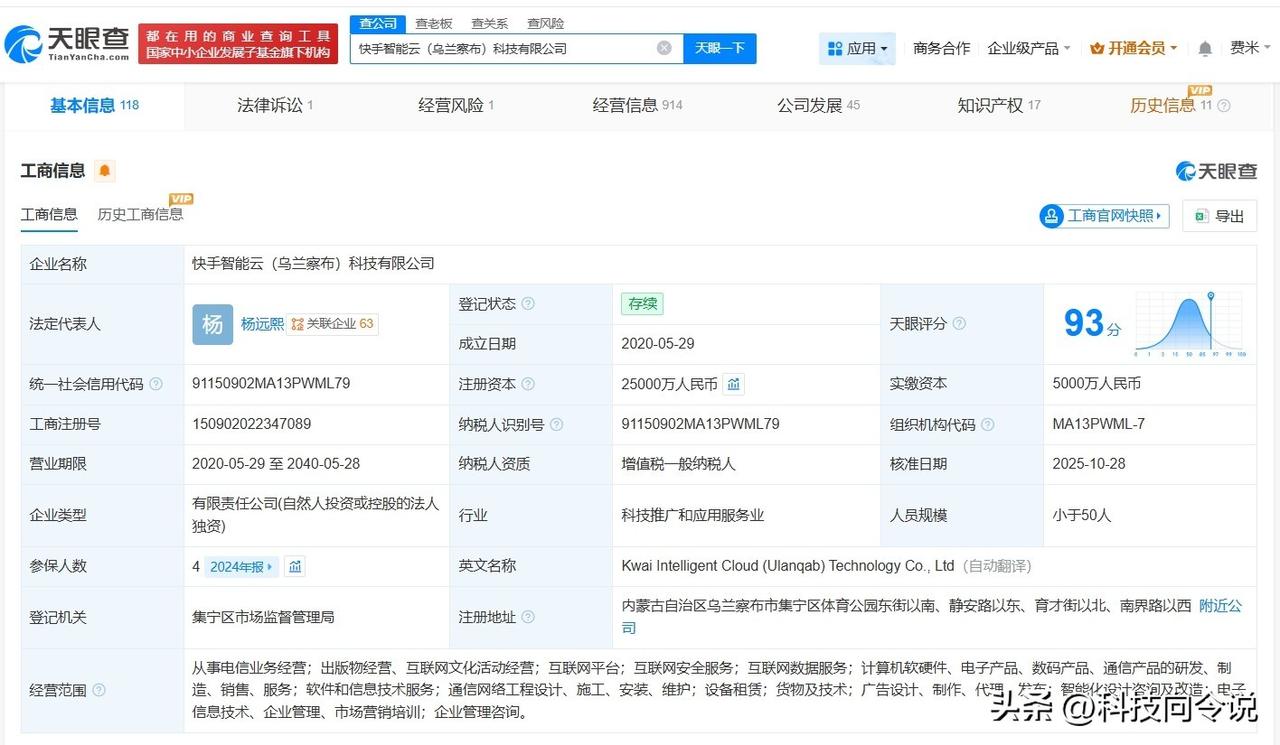Click the 杨 avatar of the legal representative
The height and width of the screenshot is (745, 1280).
click(x=213, y=324)
